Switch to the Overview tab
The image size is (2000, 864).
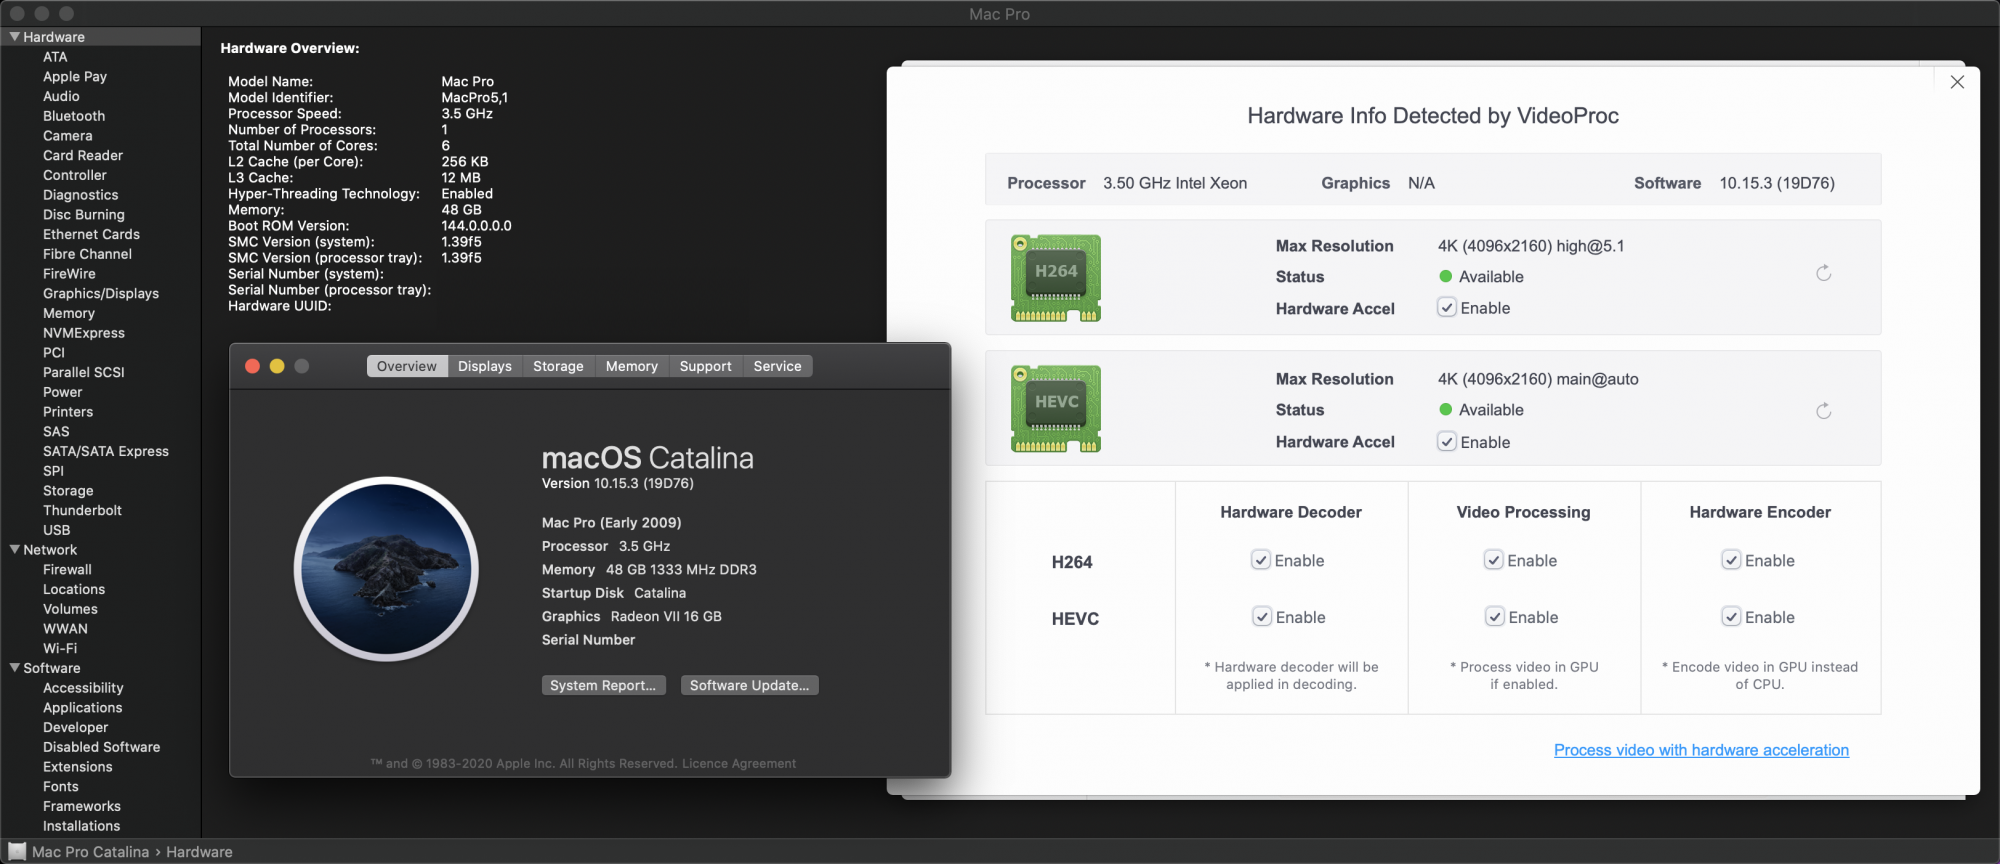(407, 366)
